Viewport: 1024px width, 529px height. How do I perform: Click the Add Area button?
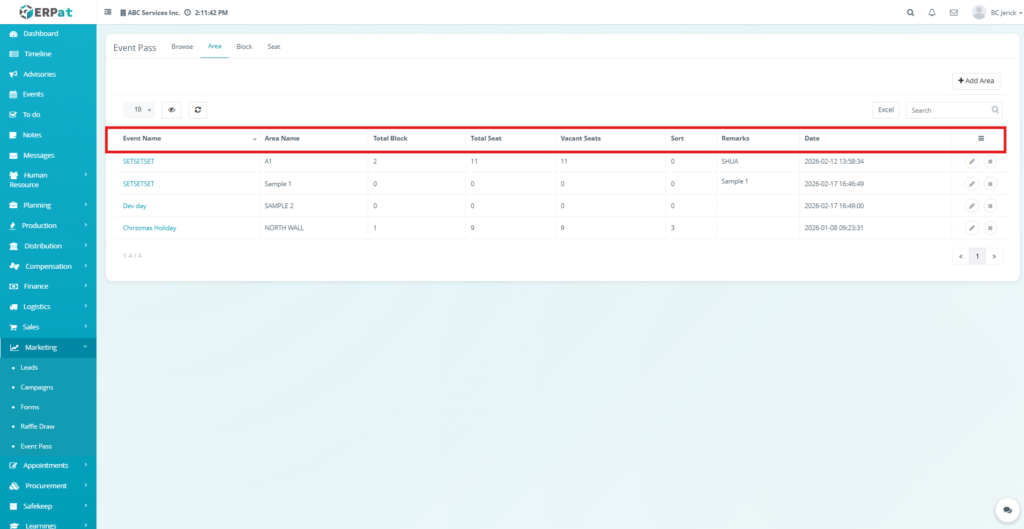pos(976,81)
